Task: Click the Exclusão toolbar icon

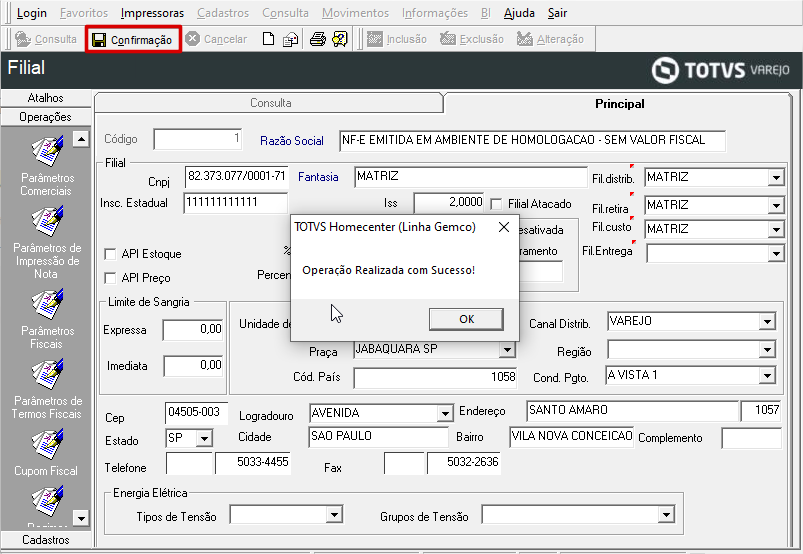Action: click(448, 39)
